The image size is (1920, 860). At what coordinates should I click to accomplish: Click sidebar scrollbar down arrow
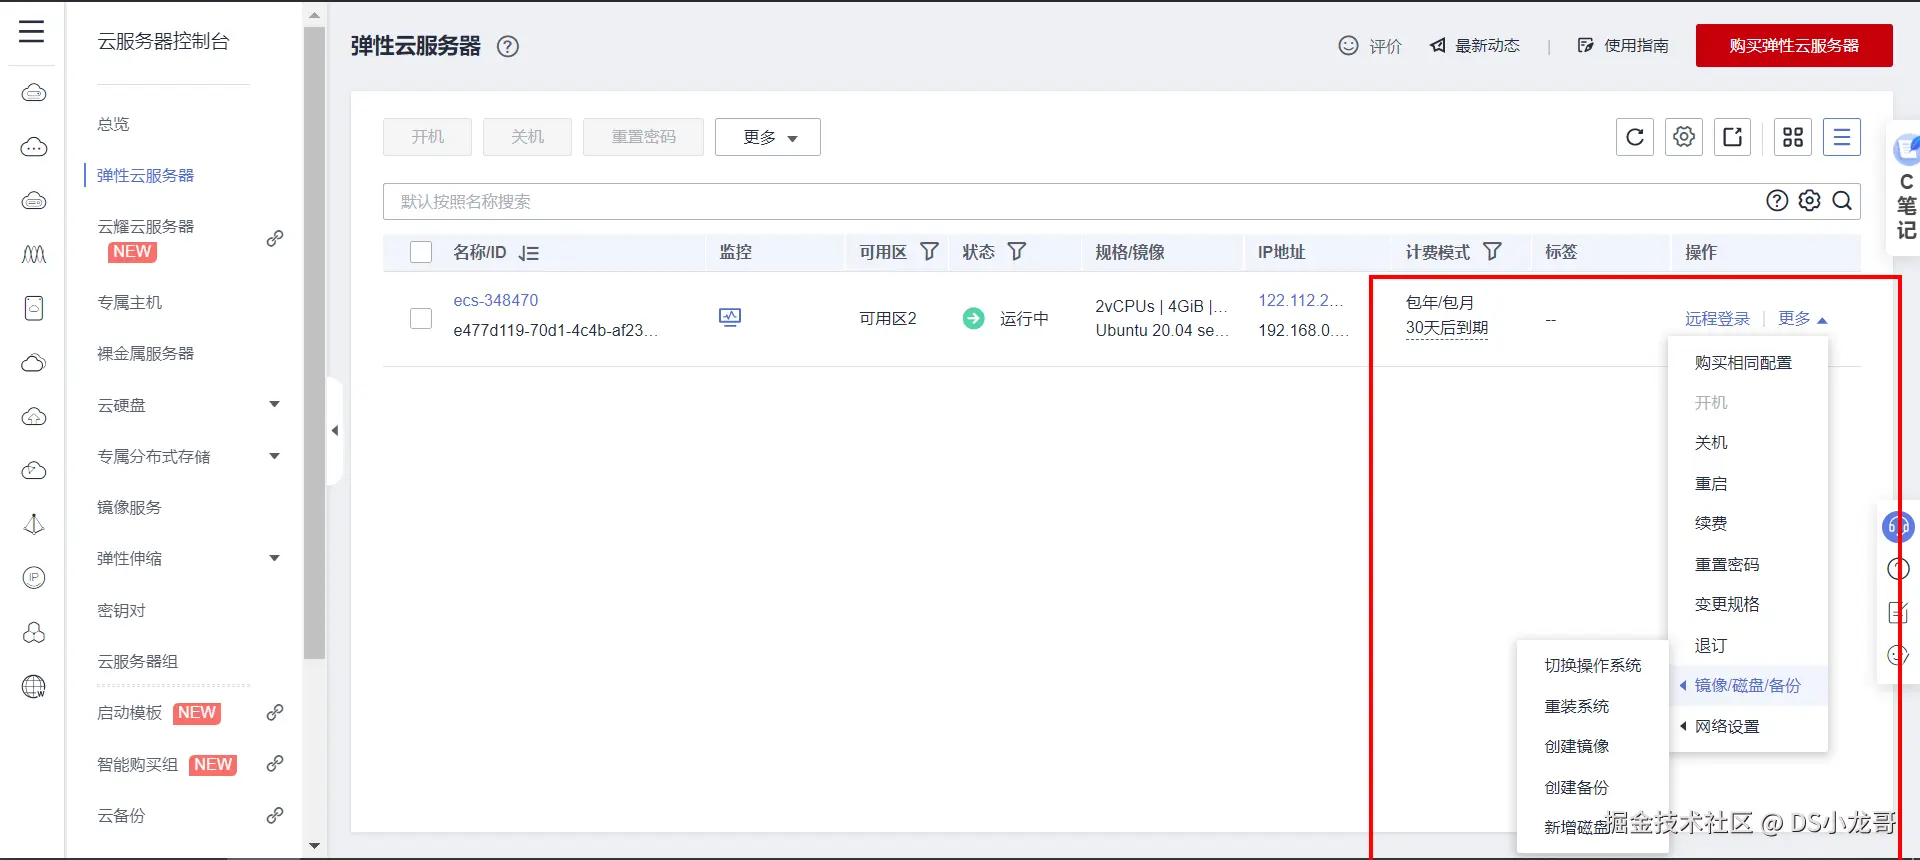click(314, 846)
